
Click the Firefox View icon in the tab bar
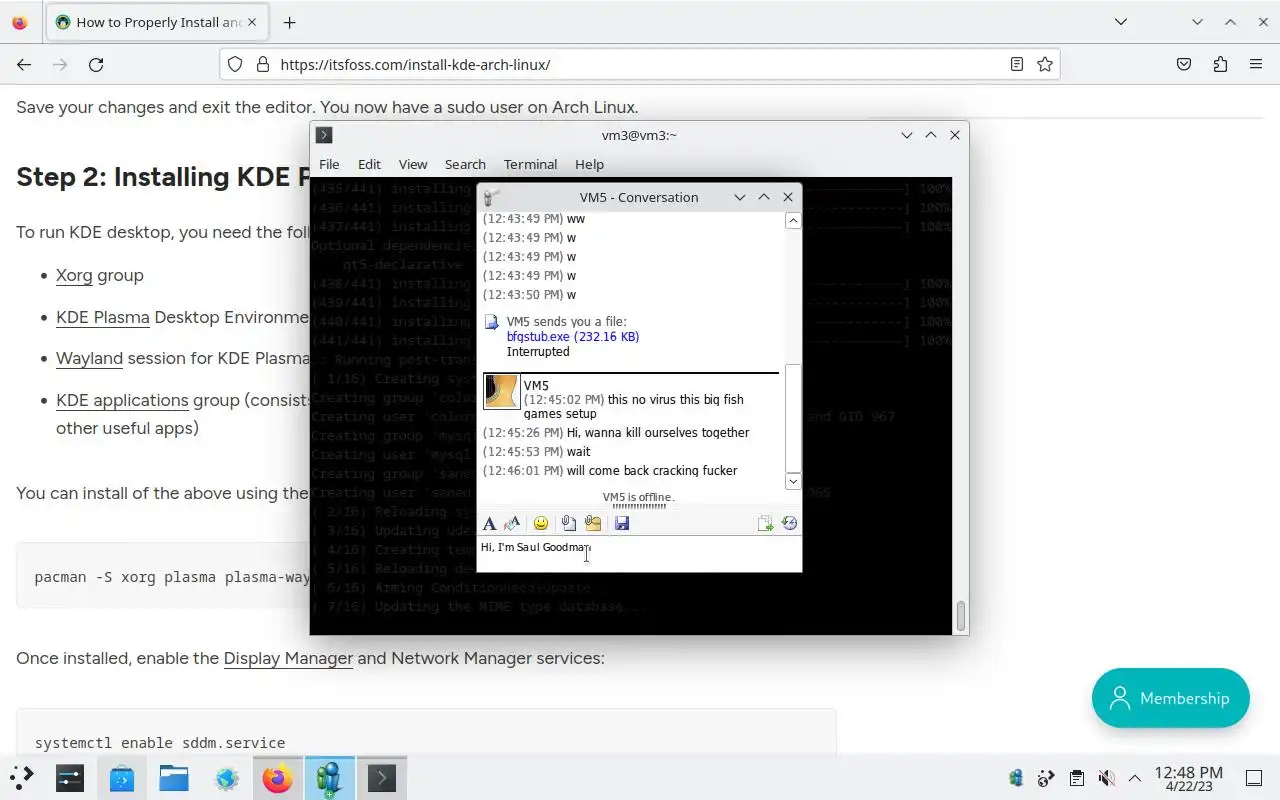[x=20, y=22]
